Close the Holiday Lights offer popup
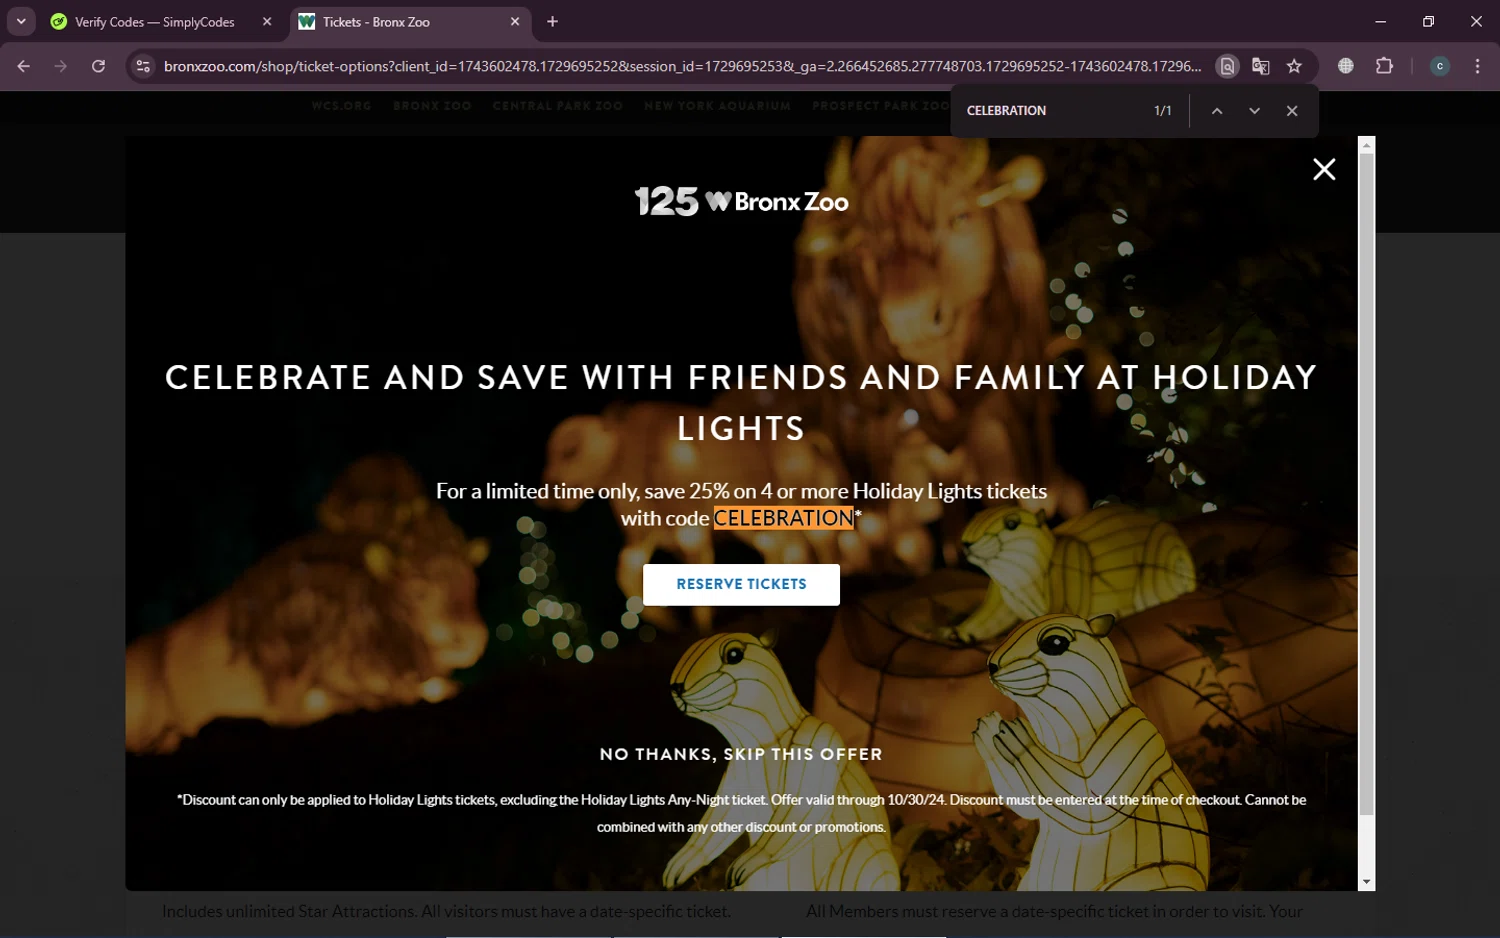Viewport: 1500px width, 938px height. click(x=1324, y=169)
